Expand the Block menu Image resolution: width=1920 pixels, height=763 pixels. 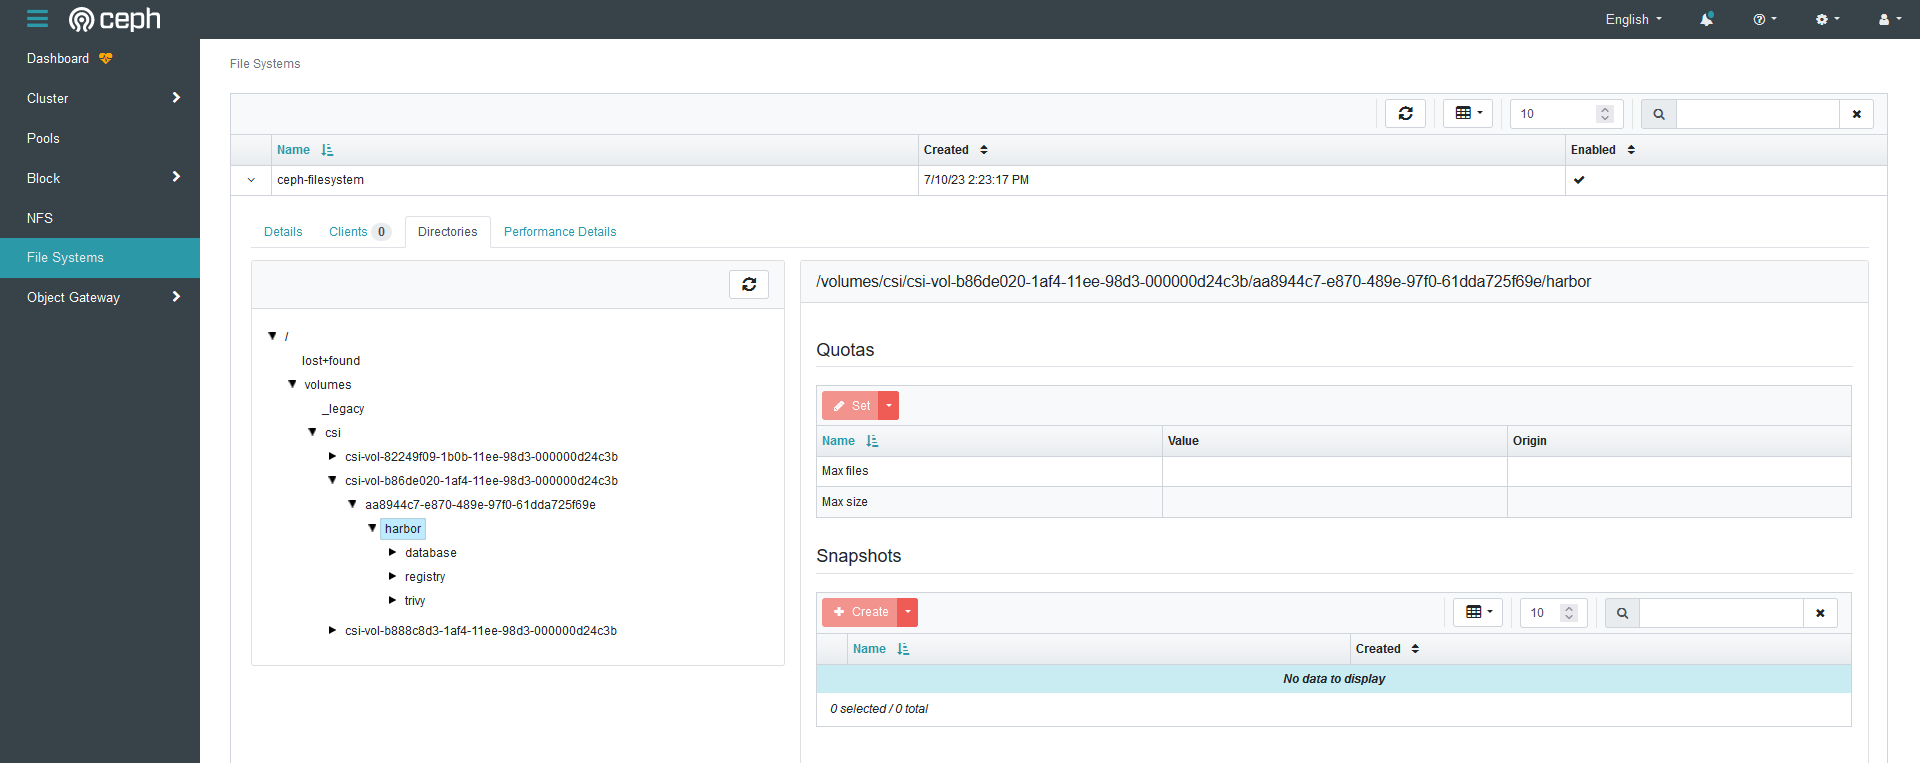coord(100,178)
